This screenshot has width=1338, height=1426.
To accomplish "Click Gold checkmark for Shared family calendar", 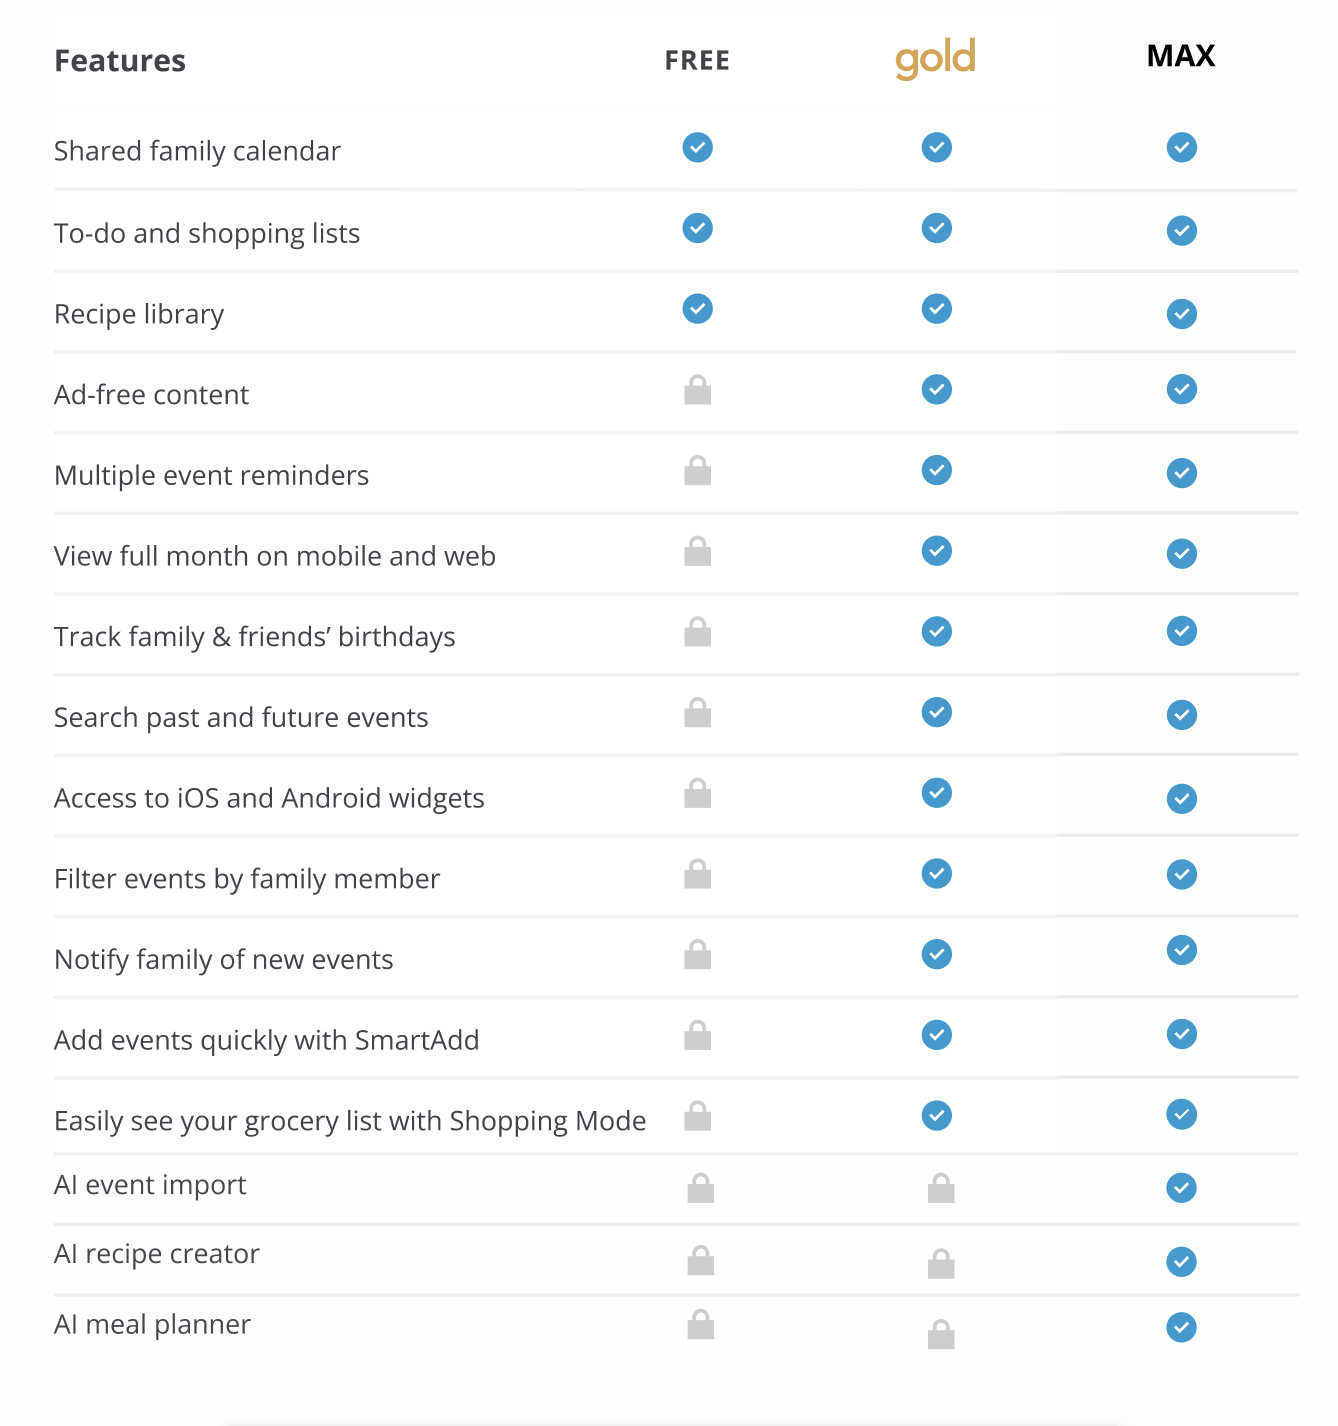I will (x=937, y=147).
